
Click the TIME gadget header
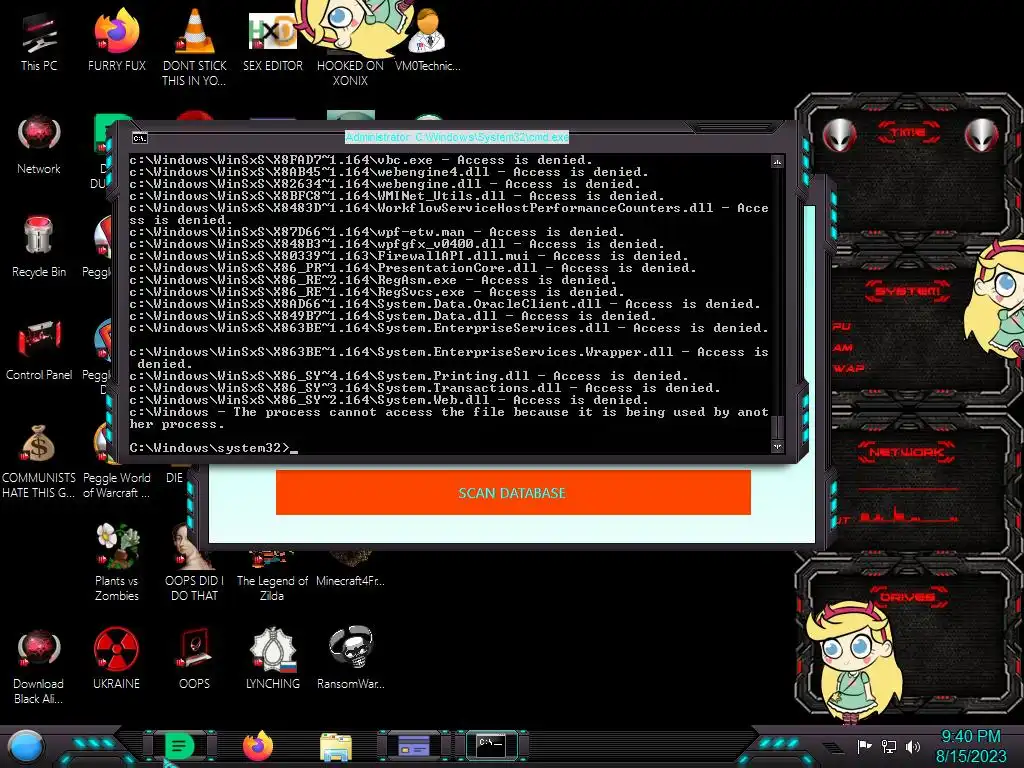(x=908, y=133)
